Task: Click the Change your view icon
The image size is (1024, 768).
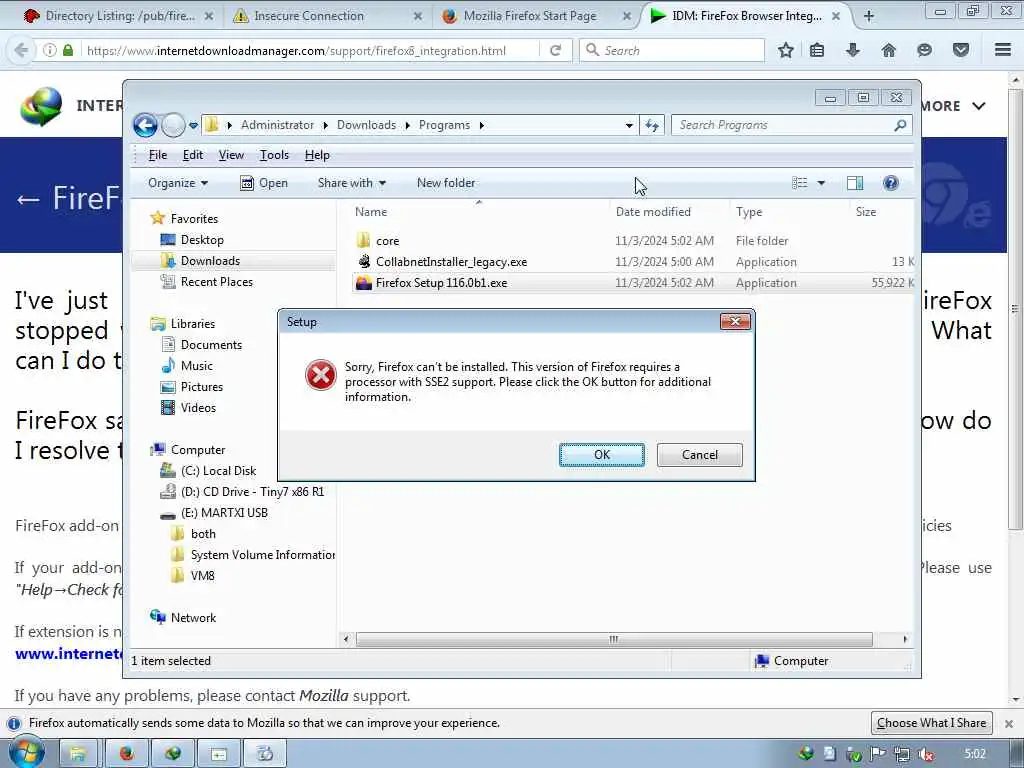Action: [800, 183]
